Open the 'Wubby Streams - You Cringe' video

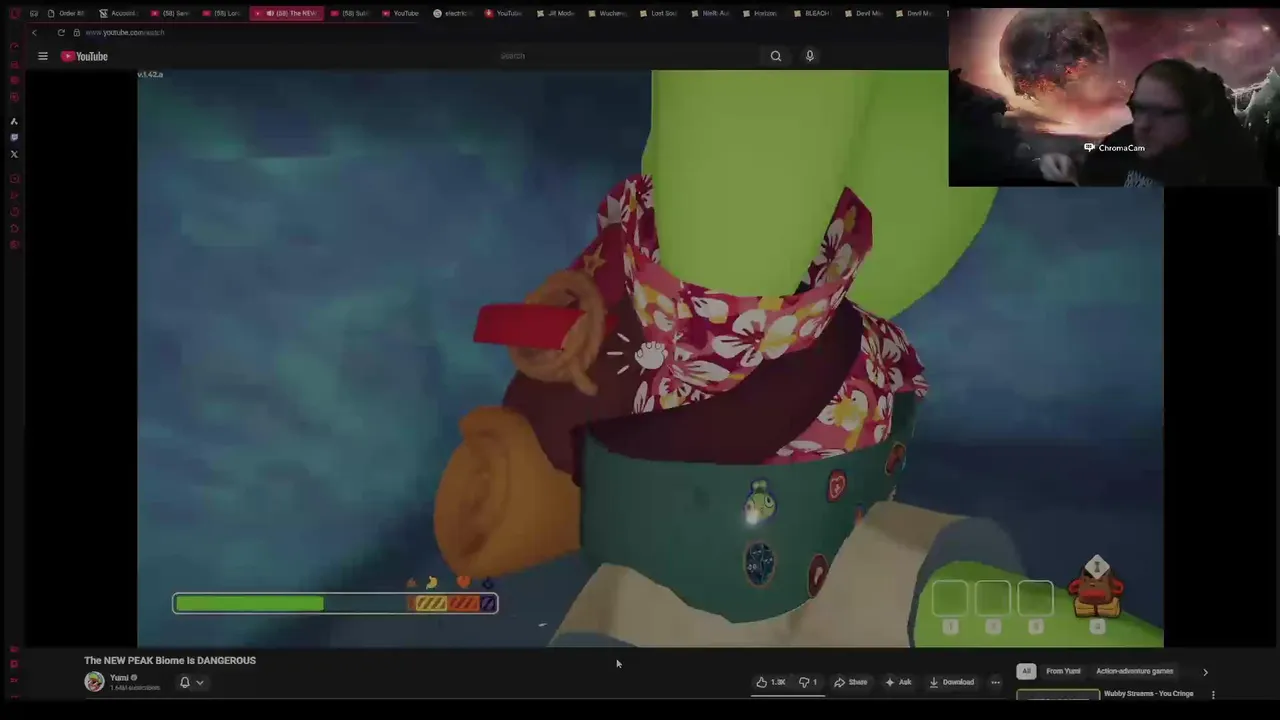(1148, 693)
